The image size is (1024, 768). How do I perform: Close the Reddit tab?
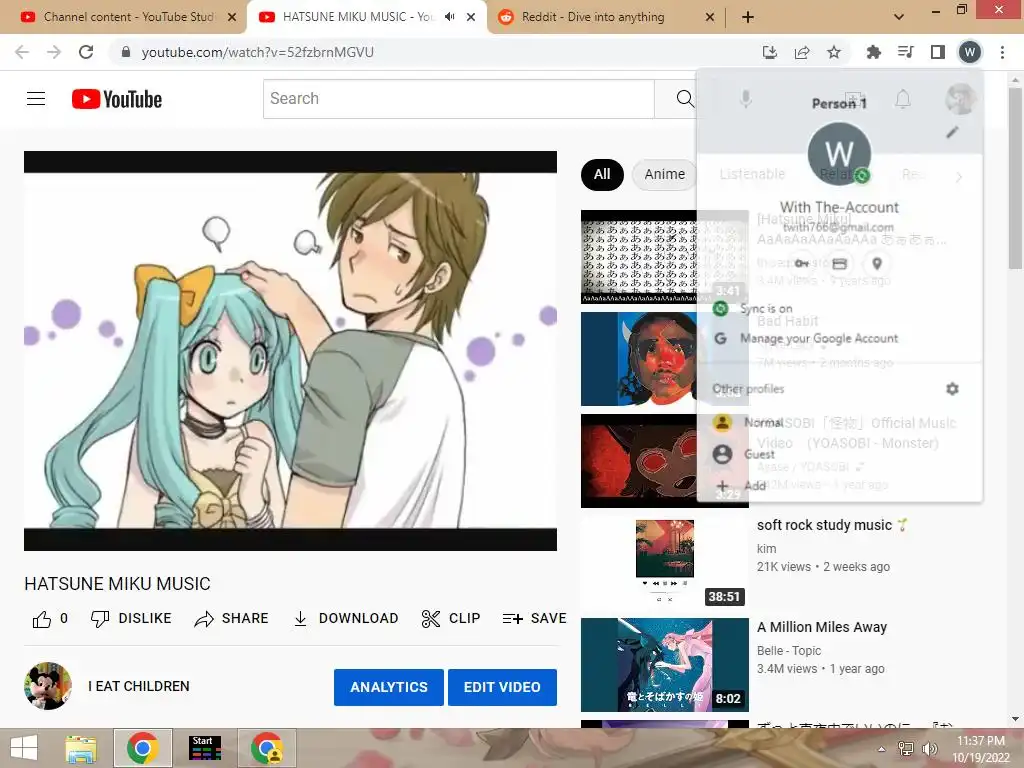[x=710, y=17]
